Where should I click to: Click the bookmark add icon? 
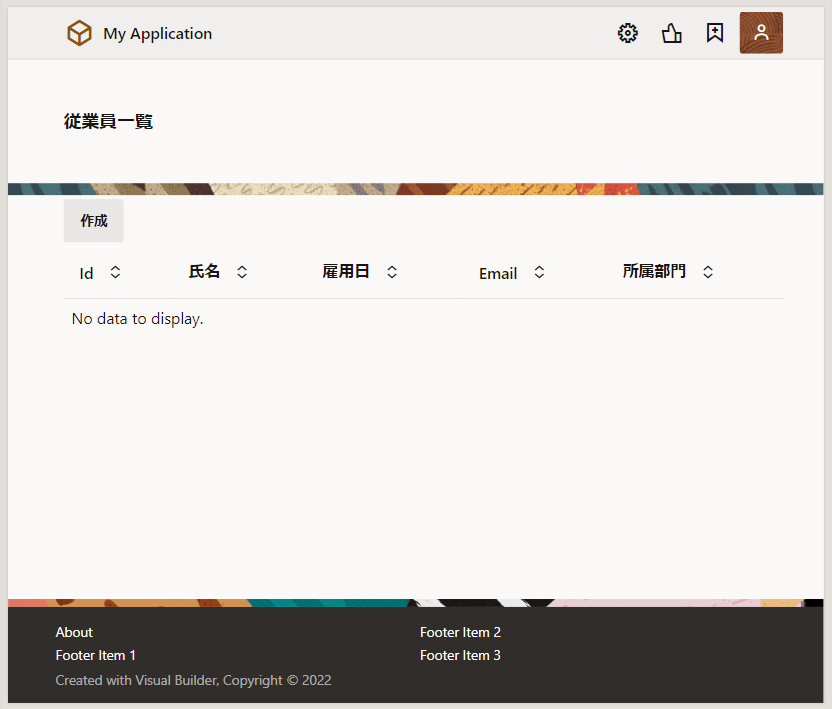[714, 33]
